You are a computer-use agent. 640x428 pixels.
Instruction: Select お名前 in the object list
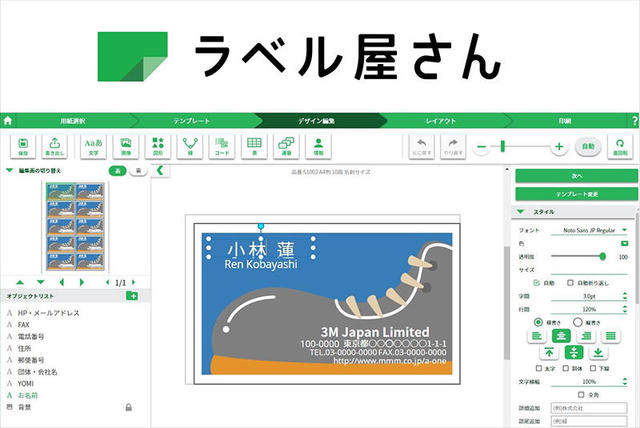click(28, 395)
